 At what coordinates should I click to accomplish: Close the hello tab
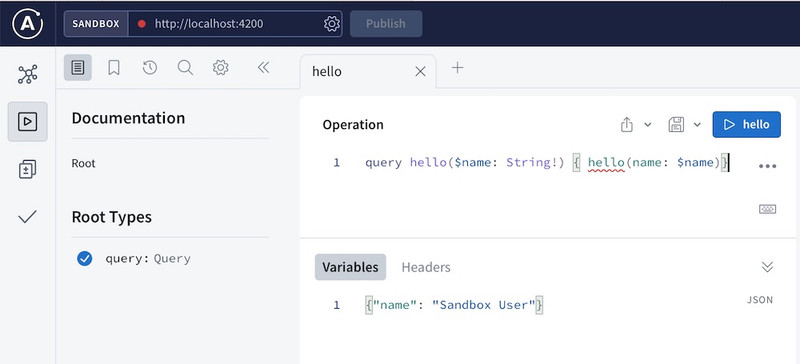click(x=420, y=72)
